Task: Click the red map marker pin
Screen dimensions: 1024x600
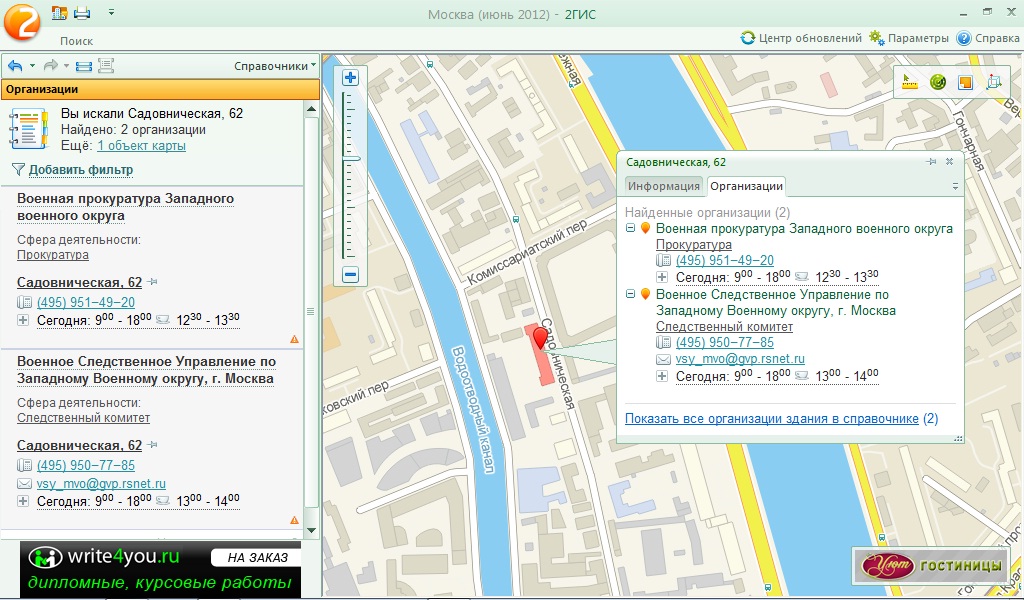Action: 541,338
